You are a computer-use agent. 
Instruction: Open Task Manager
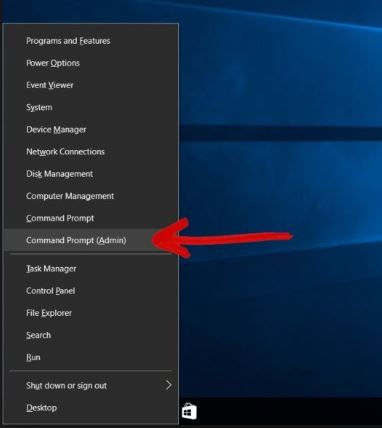pyautogui.click(x=91, y=269)
